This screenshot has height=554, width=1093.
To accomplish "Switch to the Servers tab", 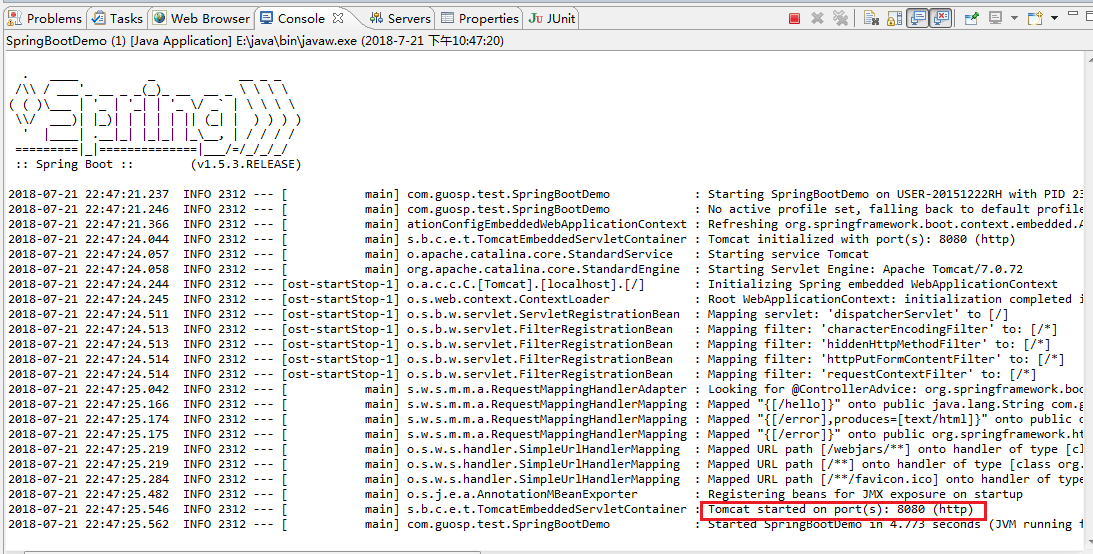I will pyautogui.click(x=400, y=19).
